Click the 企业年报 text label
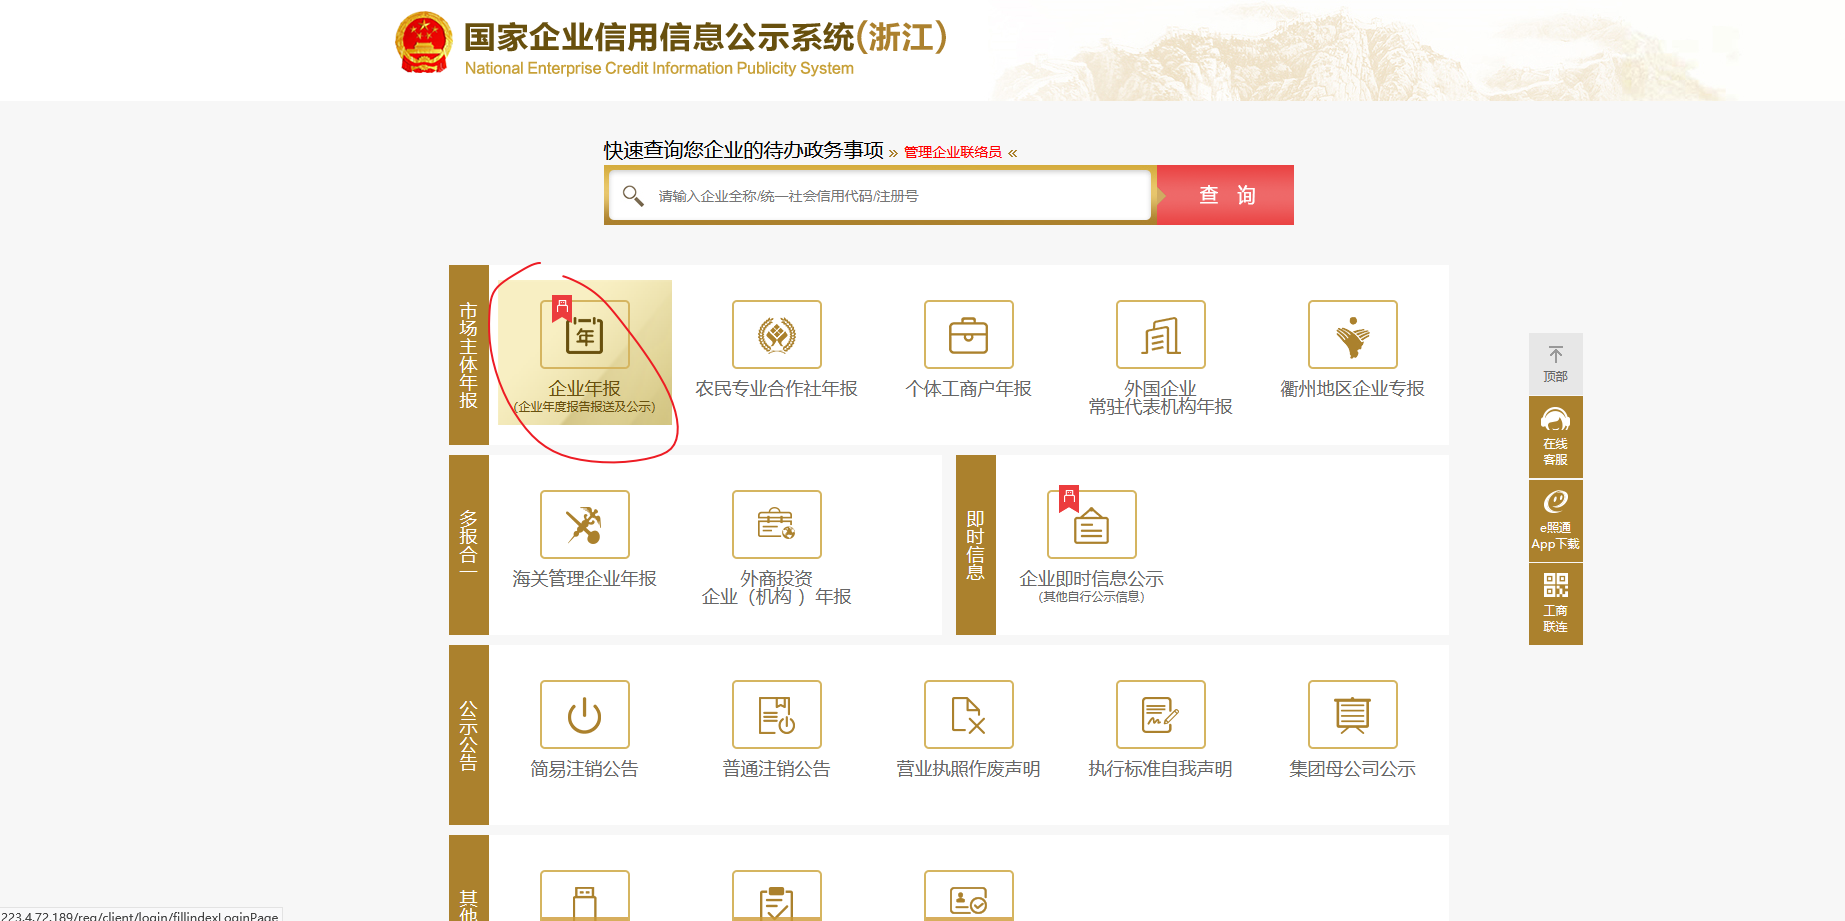This screenshot has width=1845, height=921. click(x=585, y=388)
